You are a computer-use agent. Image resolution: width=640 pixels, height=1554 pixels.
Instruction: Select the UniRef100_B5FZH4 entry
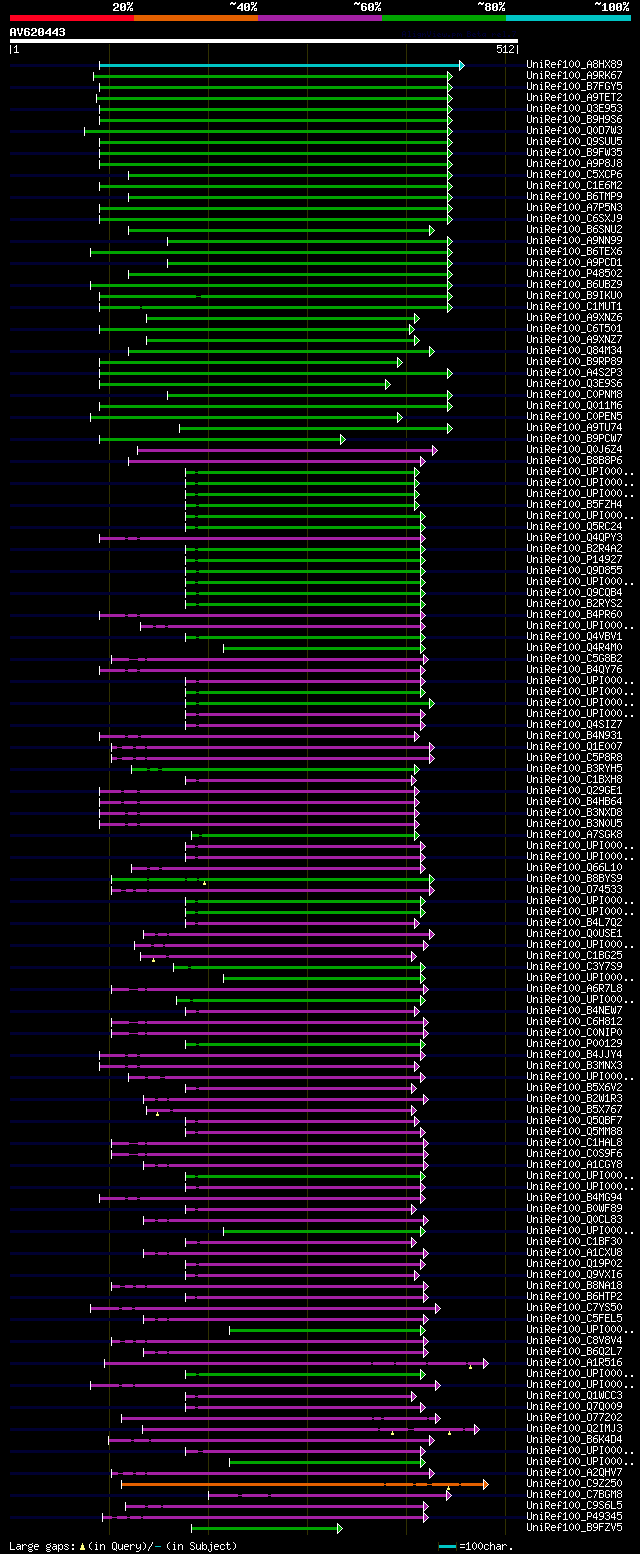pyautogui.click(x=574, y=505)
